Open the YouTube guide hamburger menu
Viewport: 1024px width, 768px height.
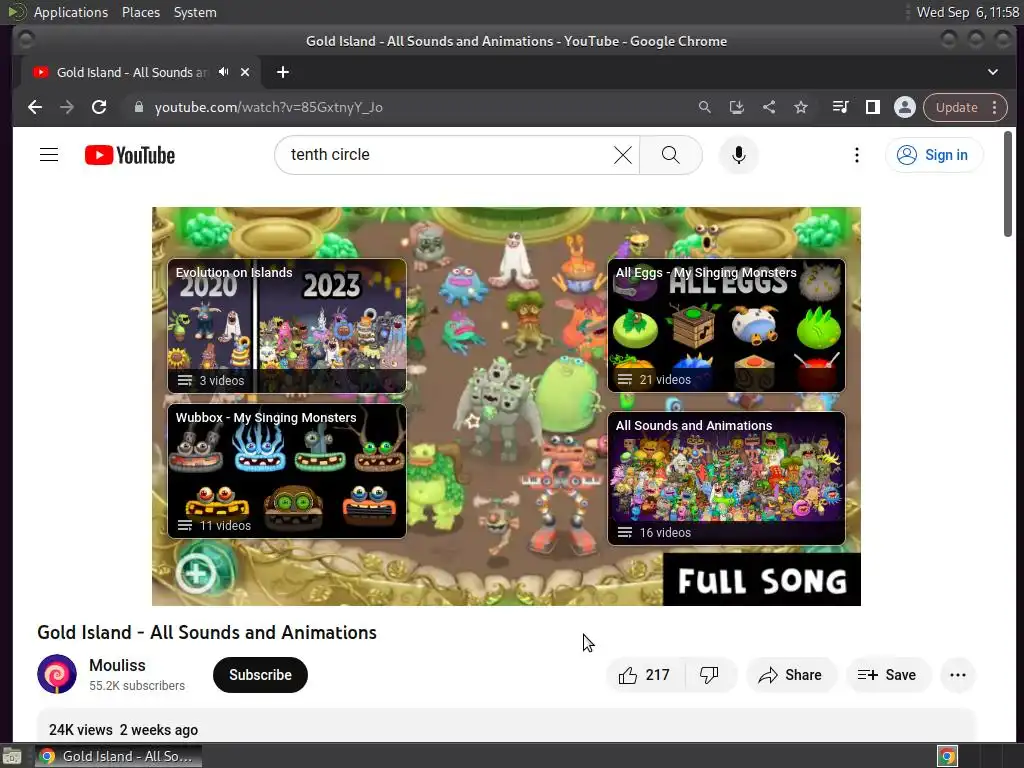[49, 155]
